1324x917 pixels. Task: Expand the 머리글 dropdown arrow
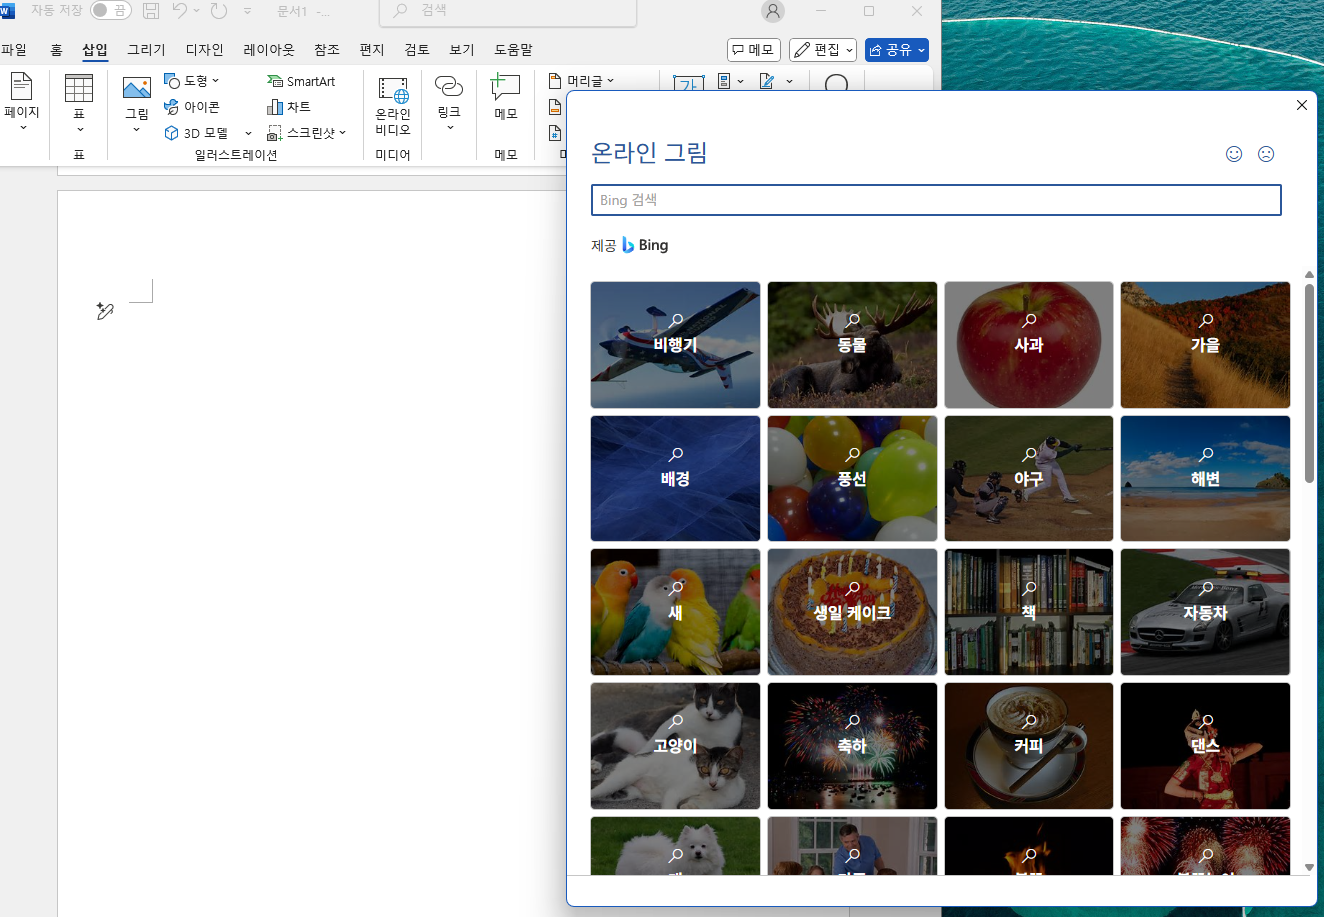610,81
